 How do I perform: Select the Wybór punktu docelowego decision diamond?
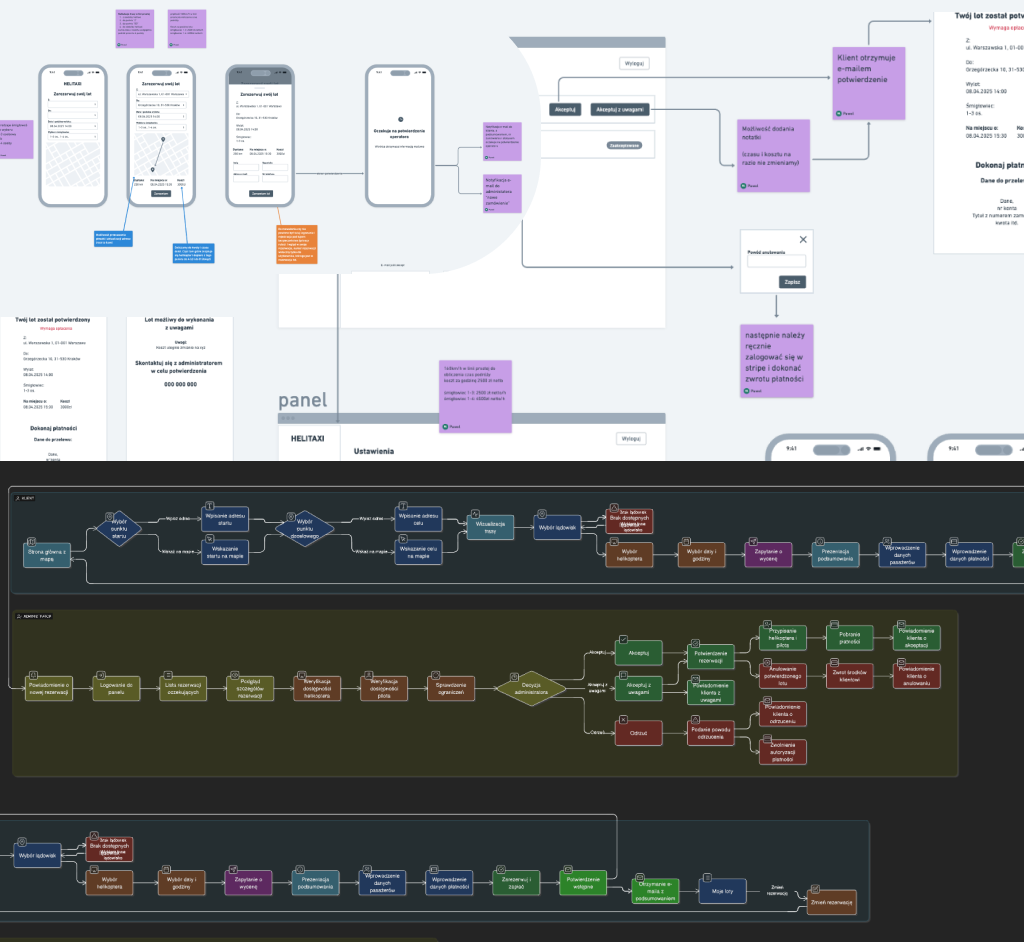[306, 528]
